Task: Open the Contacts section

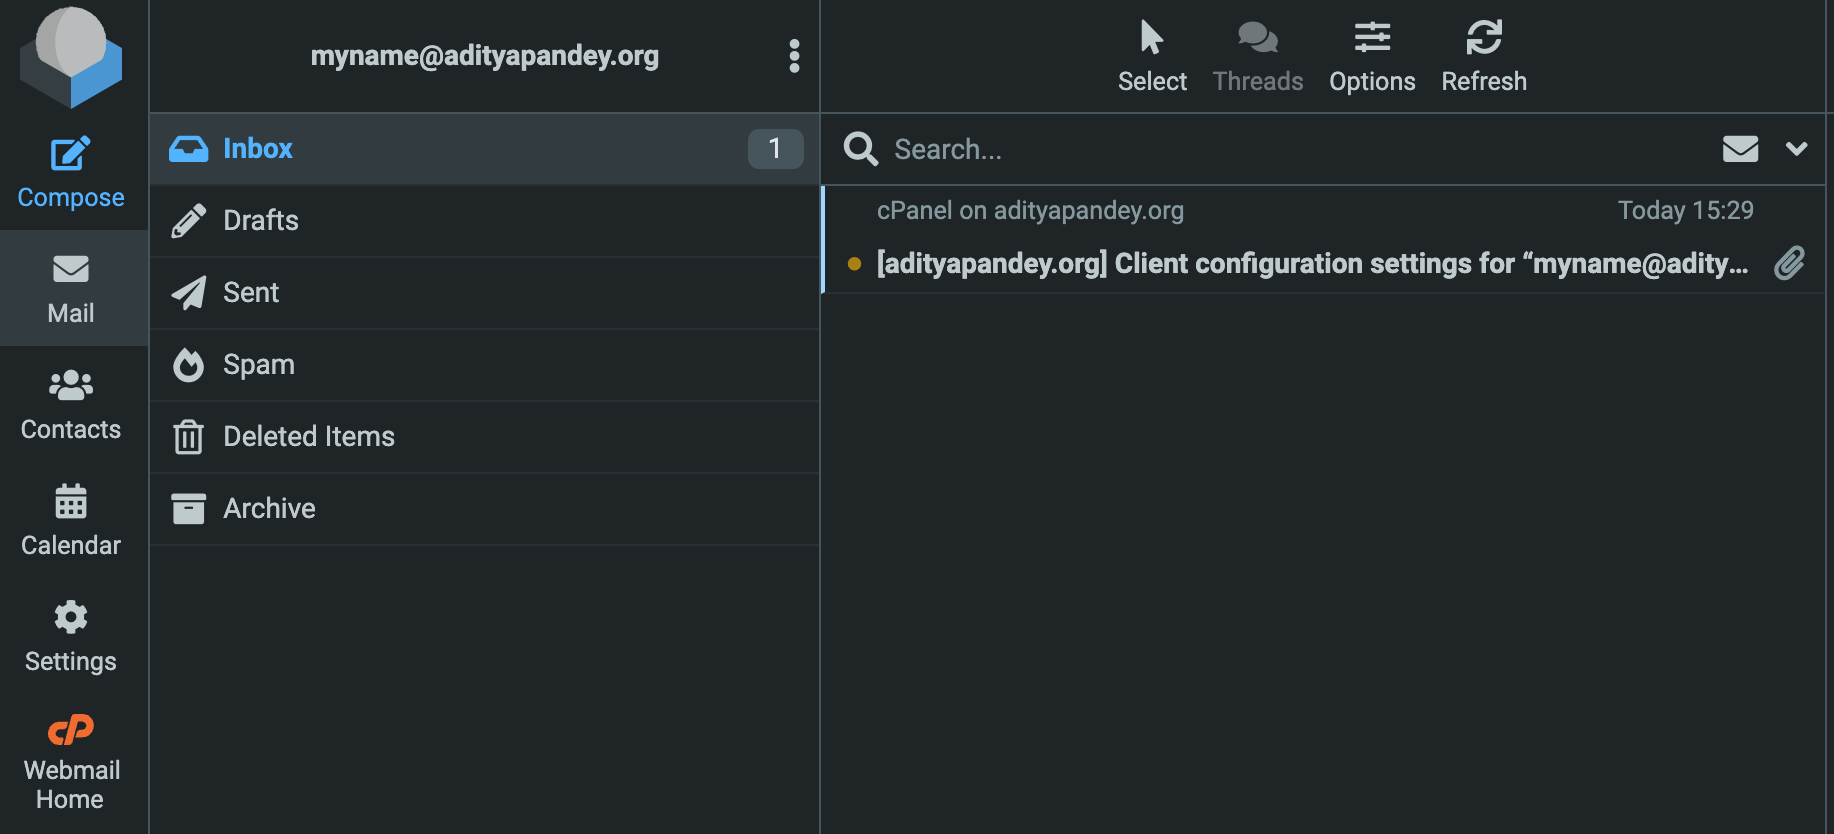Action: [x=71, y=405]
